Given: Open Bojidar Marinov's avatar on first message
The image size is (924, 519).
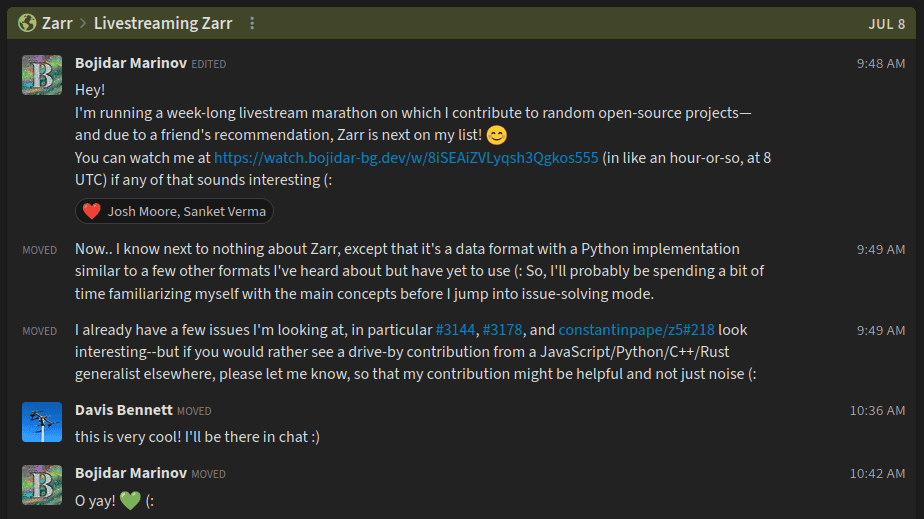Looking at the screenshot, I should 42,75.
